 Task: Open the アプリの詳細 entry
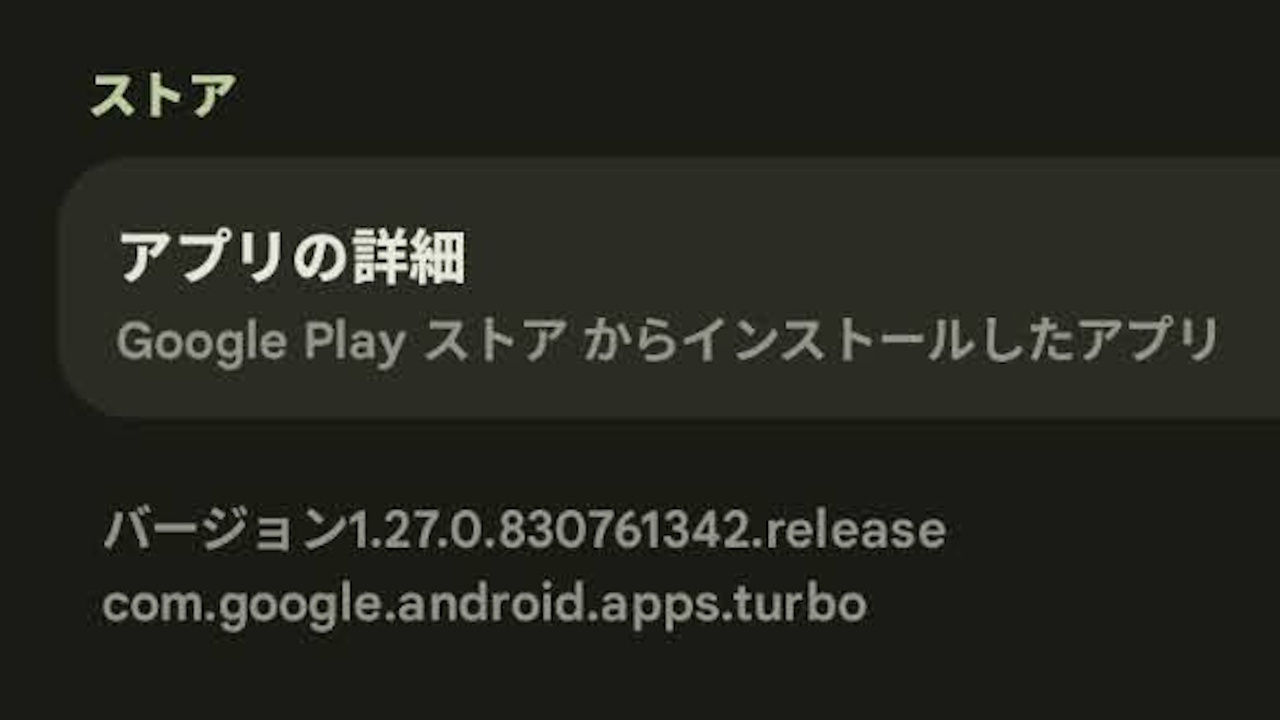668,288
